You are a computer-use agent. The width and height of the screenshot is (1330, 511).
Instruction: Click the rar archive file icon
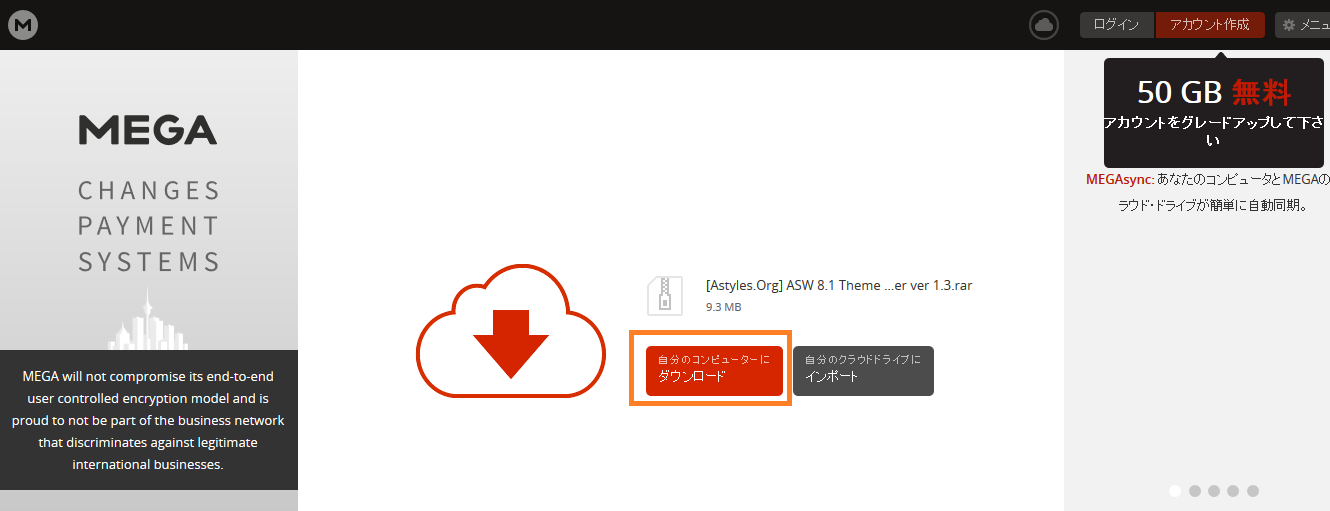point(664,296)
